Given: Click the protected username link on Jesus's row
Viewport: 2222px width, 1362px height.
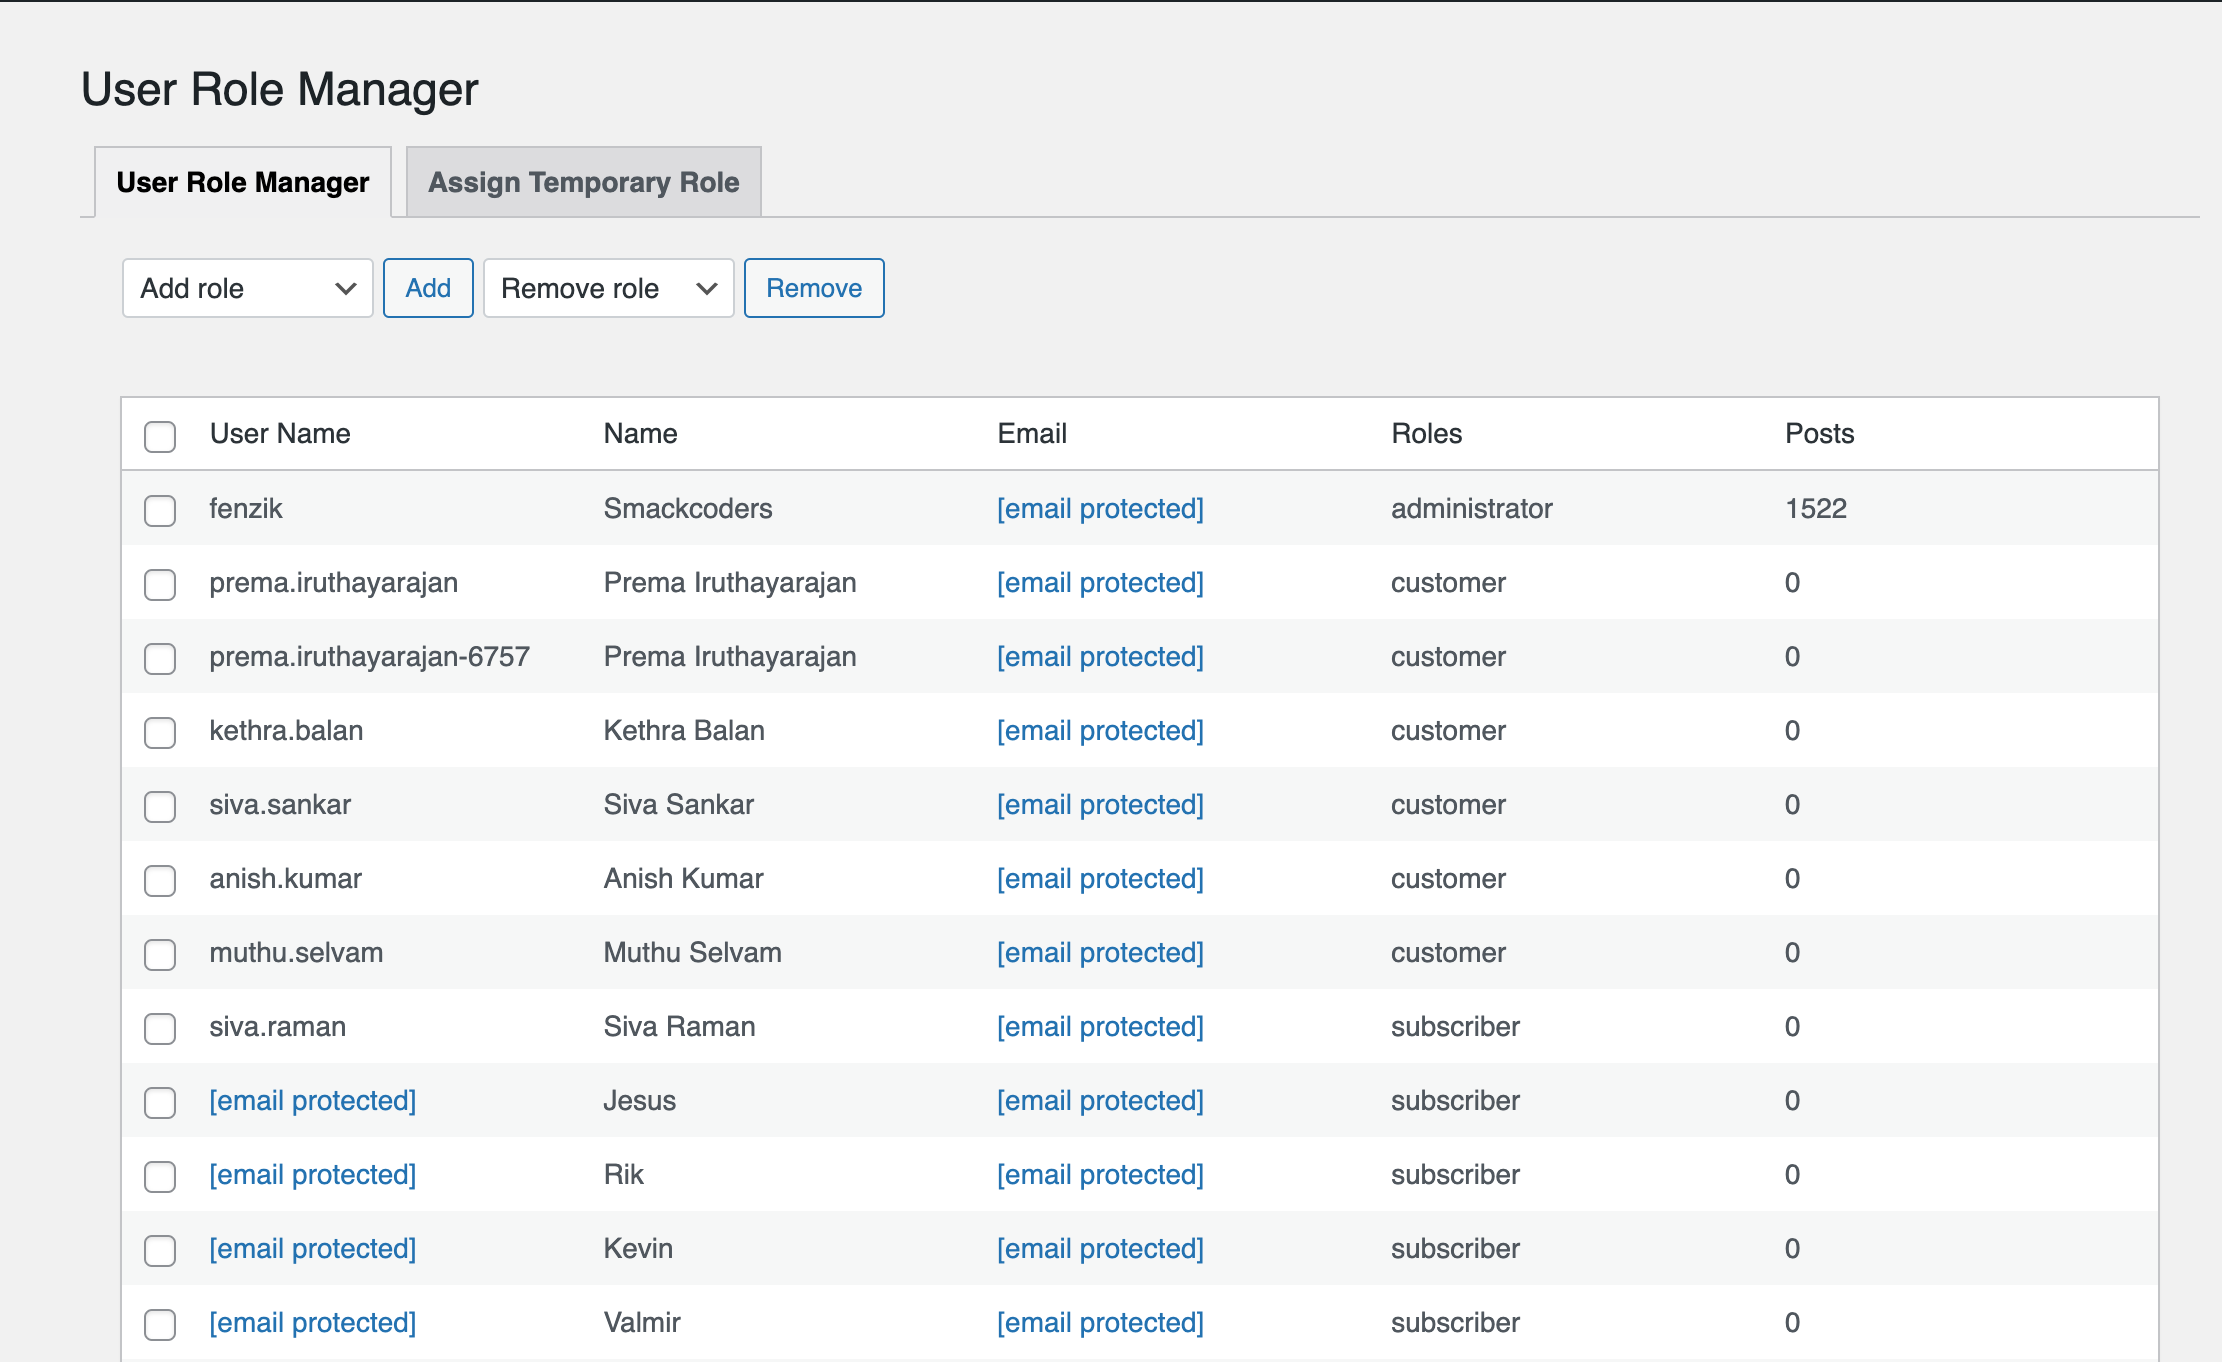Looking at the screenshot, I should pos(312,1100).
